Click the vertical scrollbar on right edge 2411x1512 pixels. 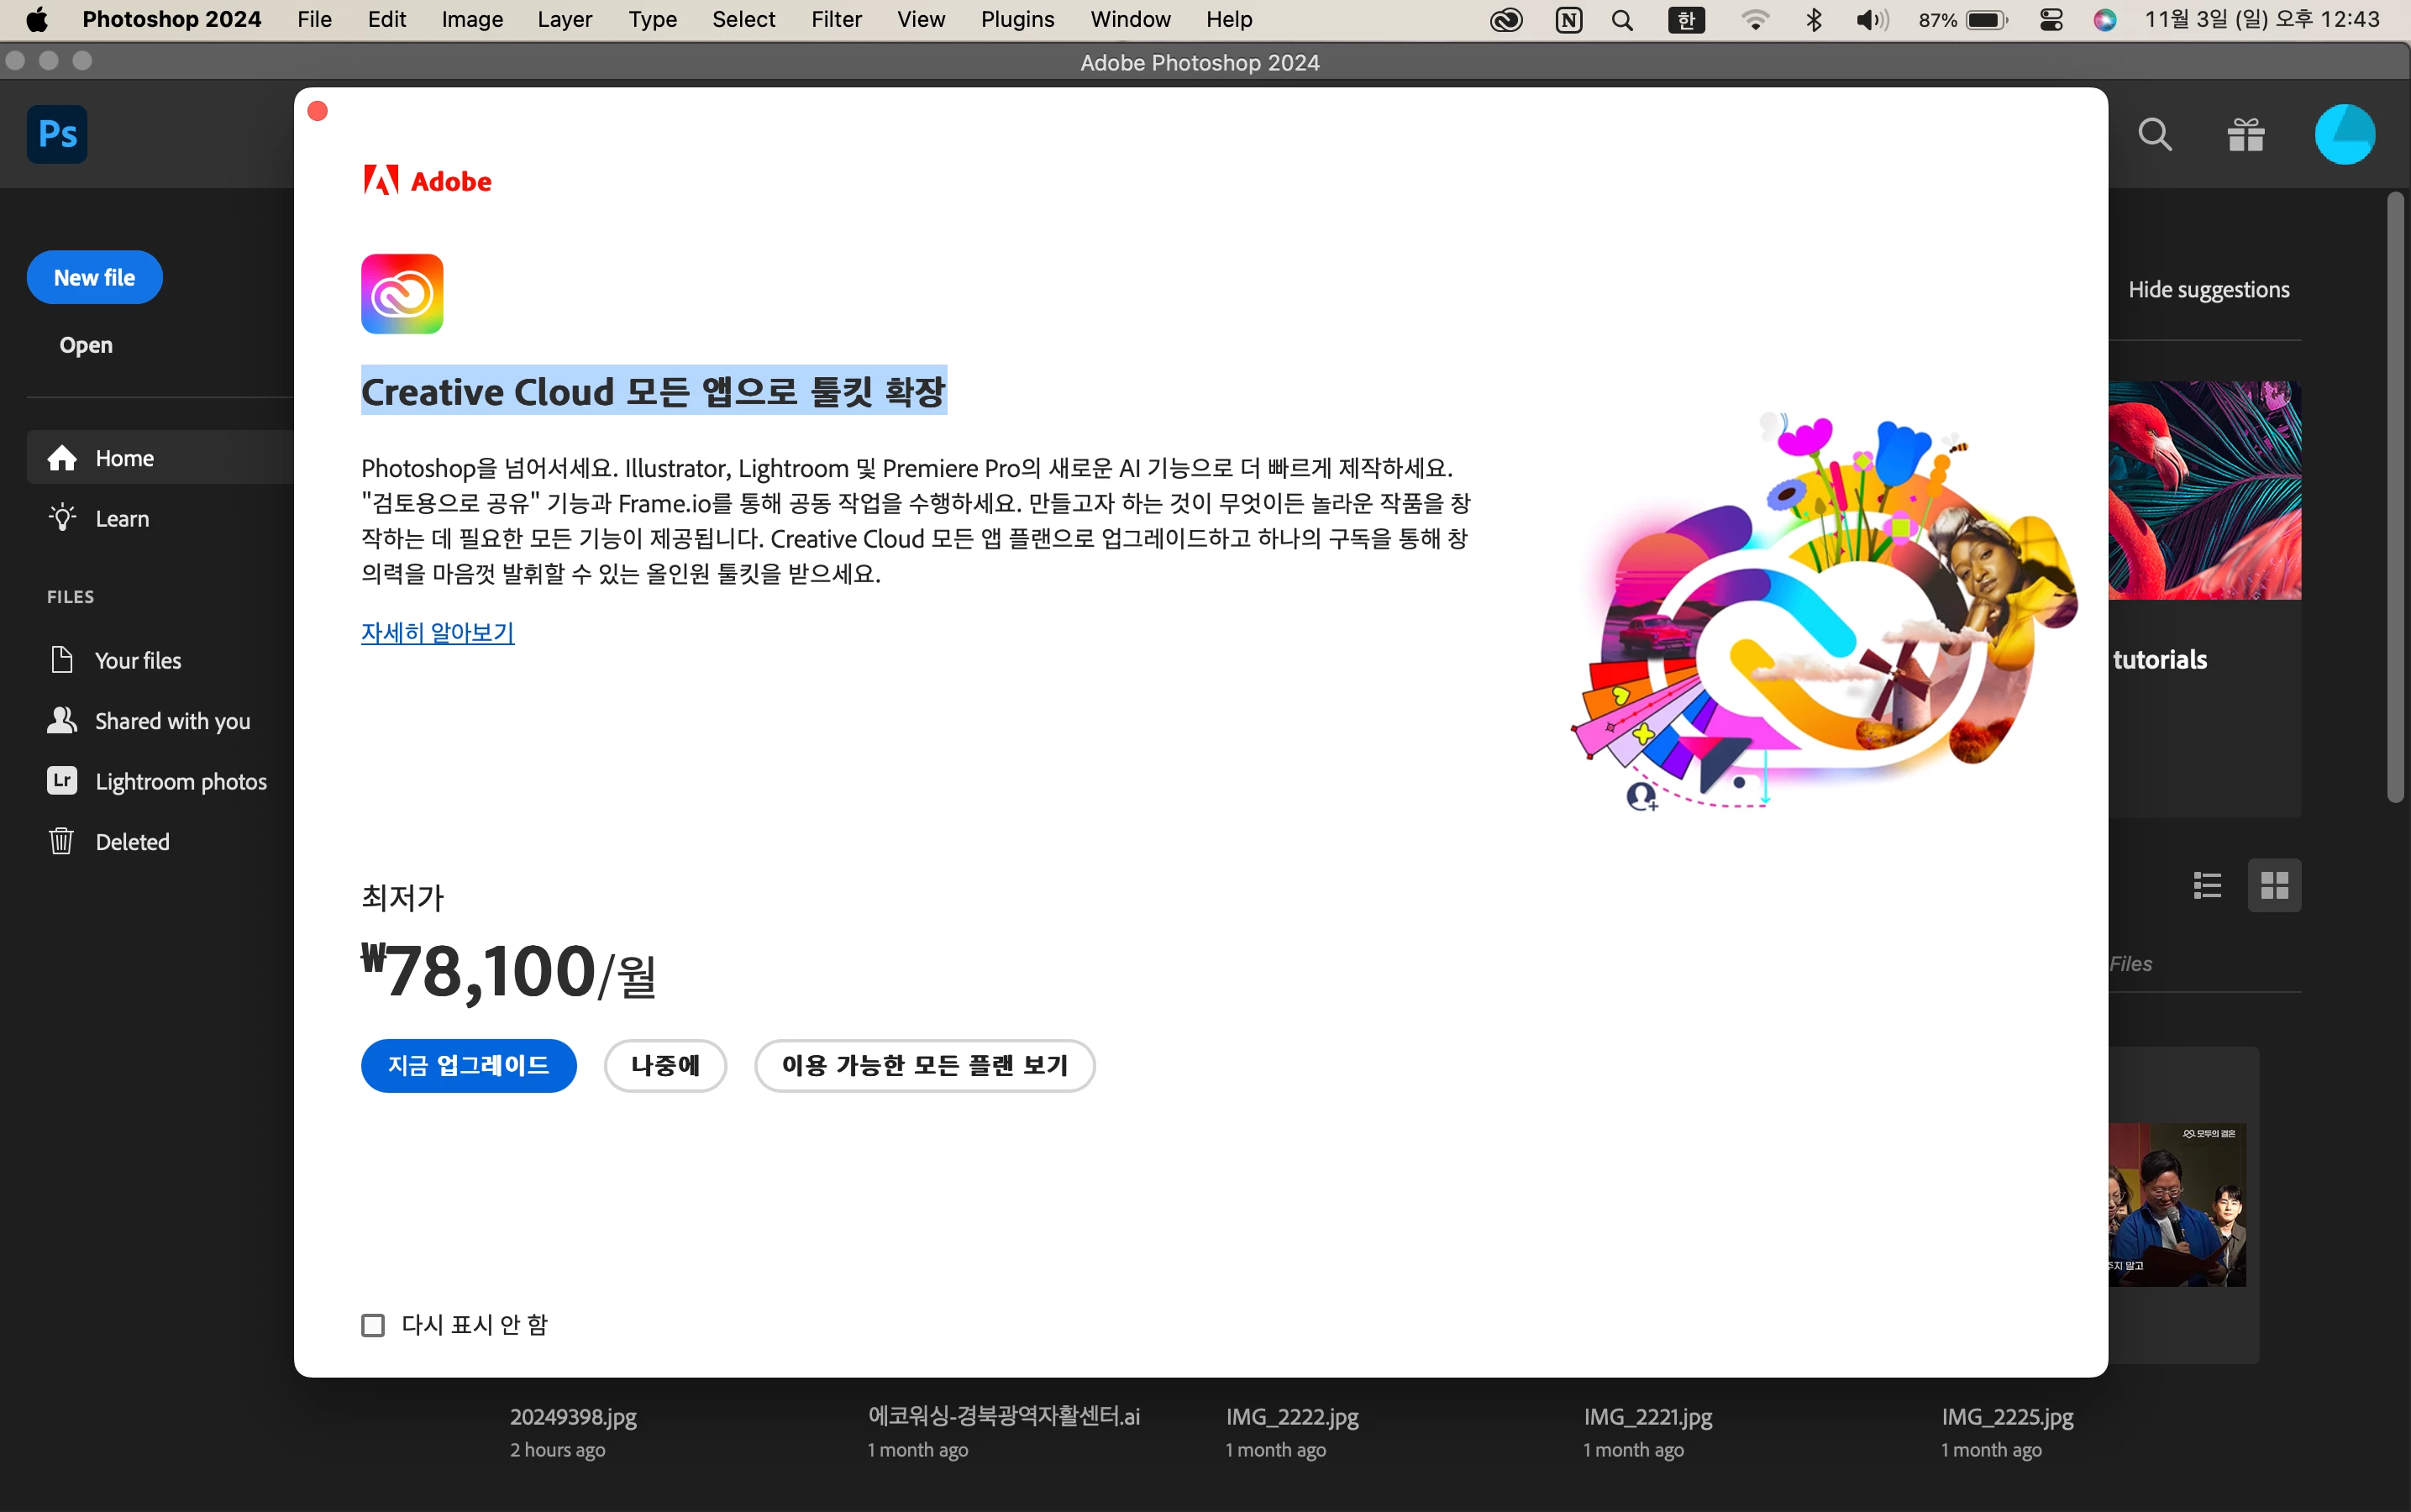(2394, 497)
